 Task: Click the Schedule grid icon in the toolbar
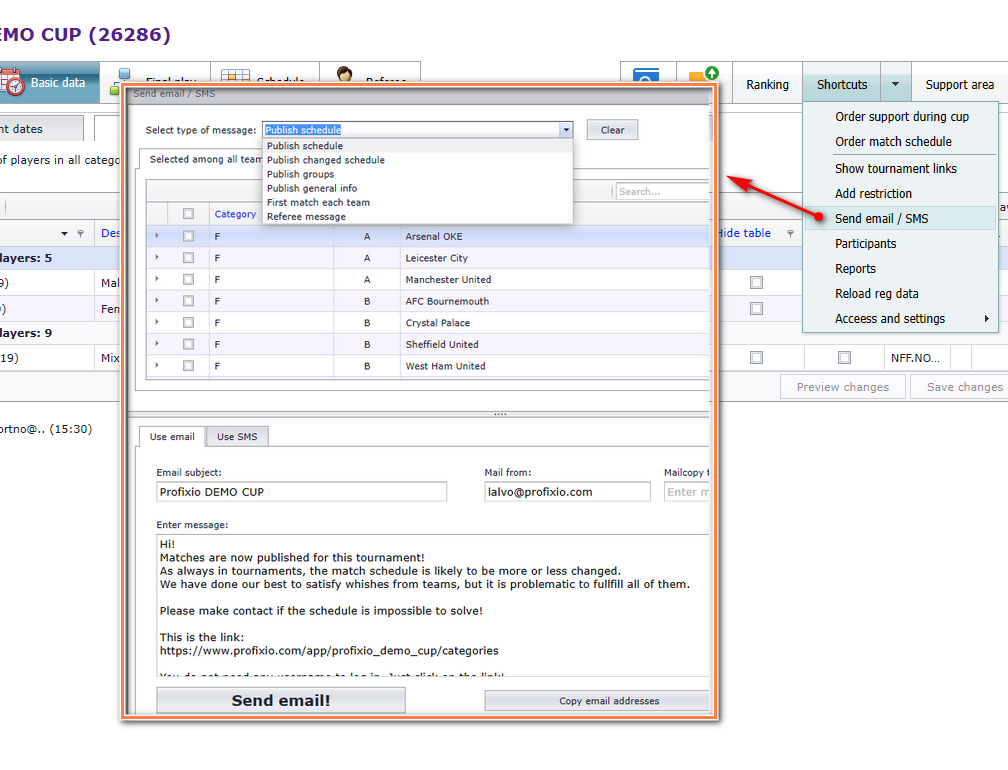[235, 76]
